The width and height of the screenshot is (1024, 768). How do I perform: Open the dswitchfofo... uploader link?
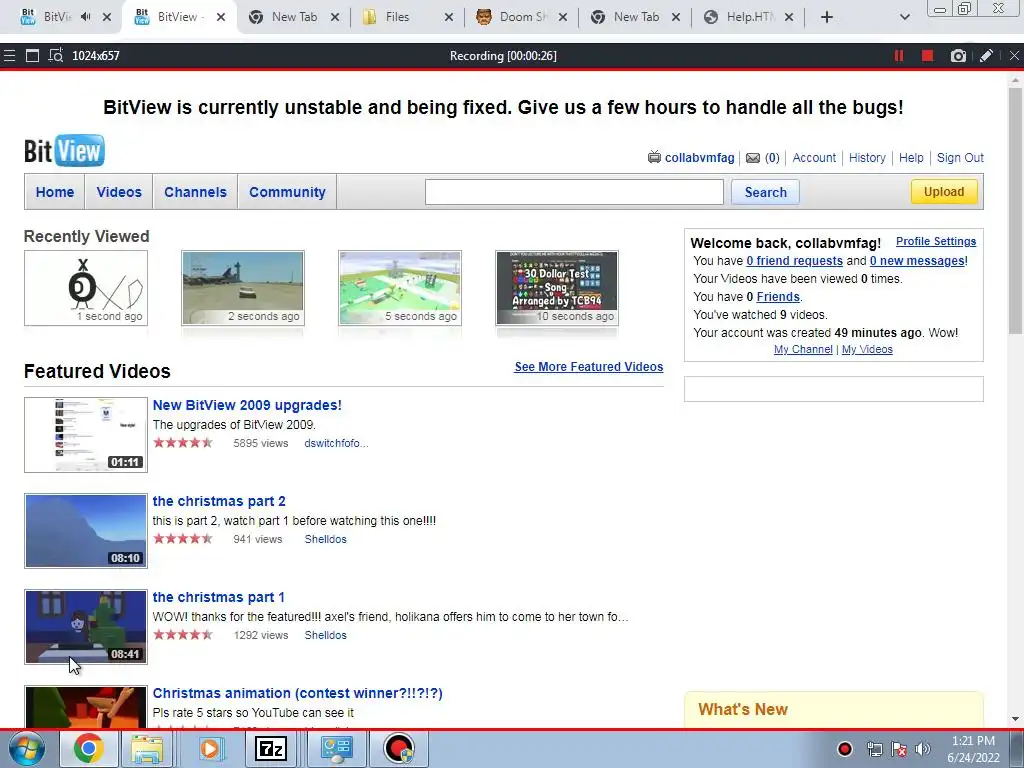click(336, 443)
